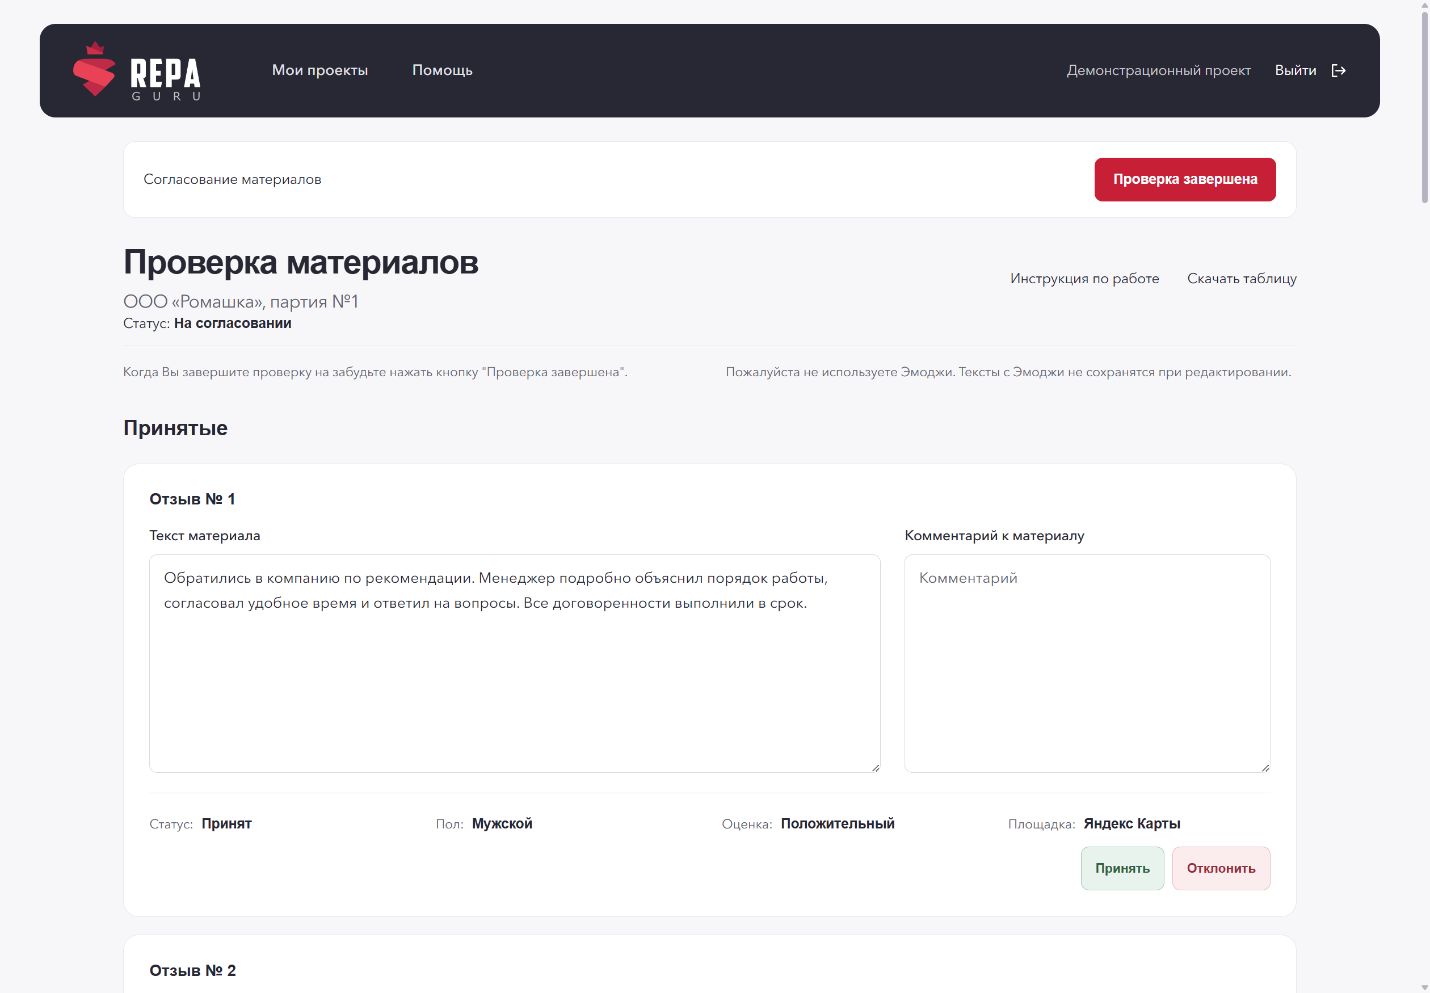The width and height of the screenshot is (1430, 993).
Task: Click the Скачать таблицу link
Action: pyautogui.click(x=1242, y=278)
